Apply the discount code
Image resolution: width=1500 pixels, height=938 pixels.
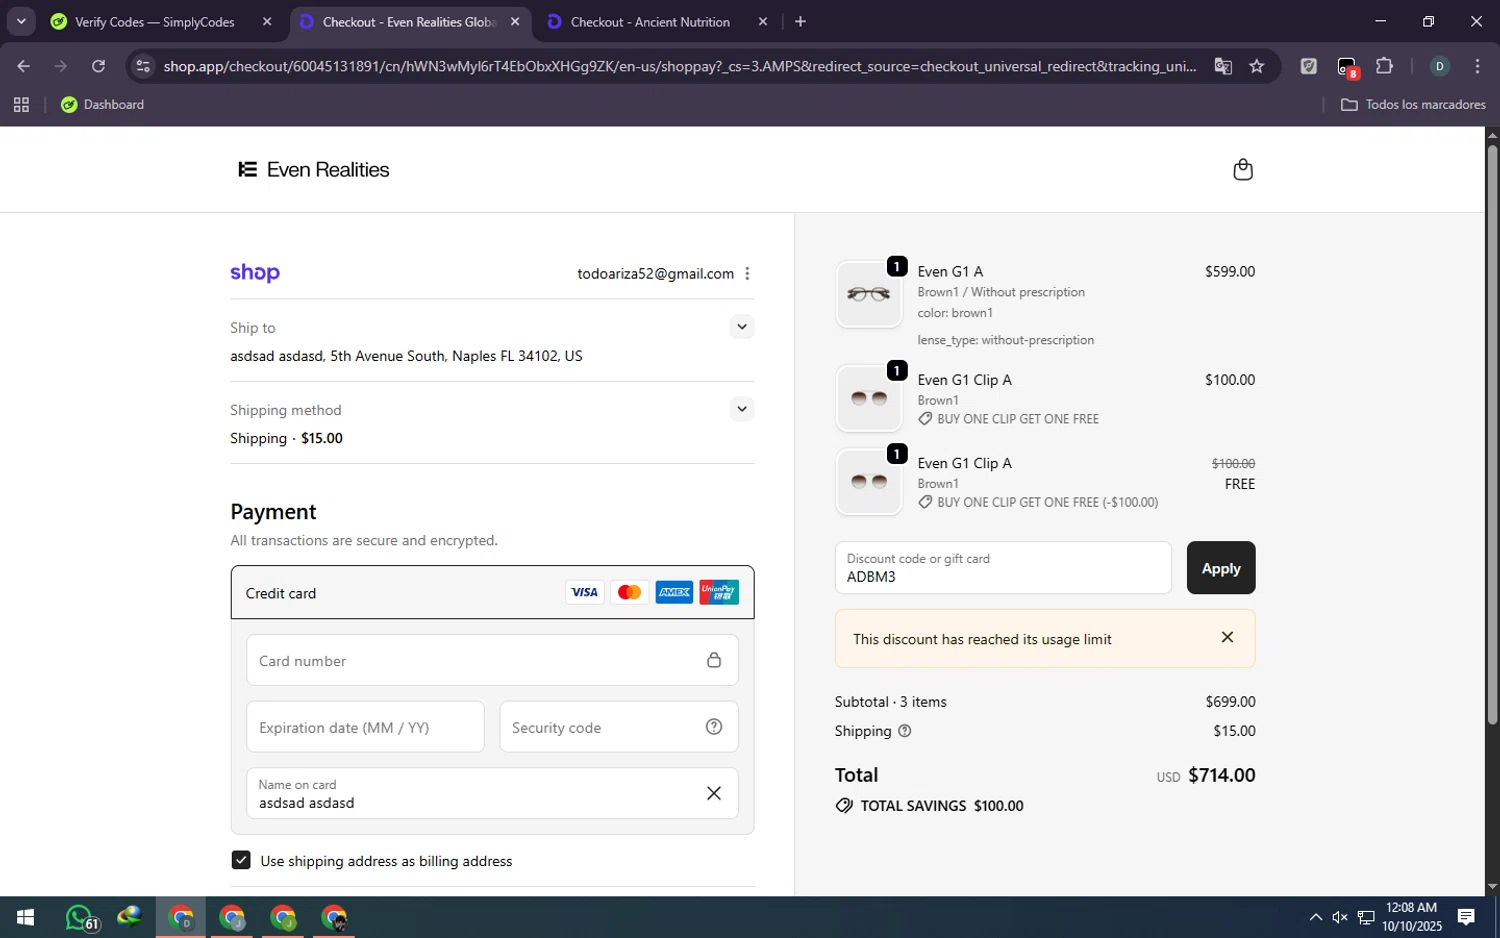[1221, 568]
